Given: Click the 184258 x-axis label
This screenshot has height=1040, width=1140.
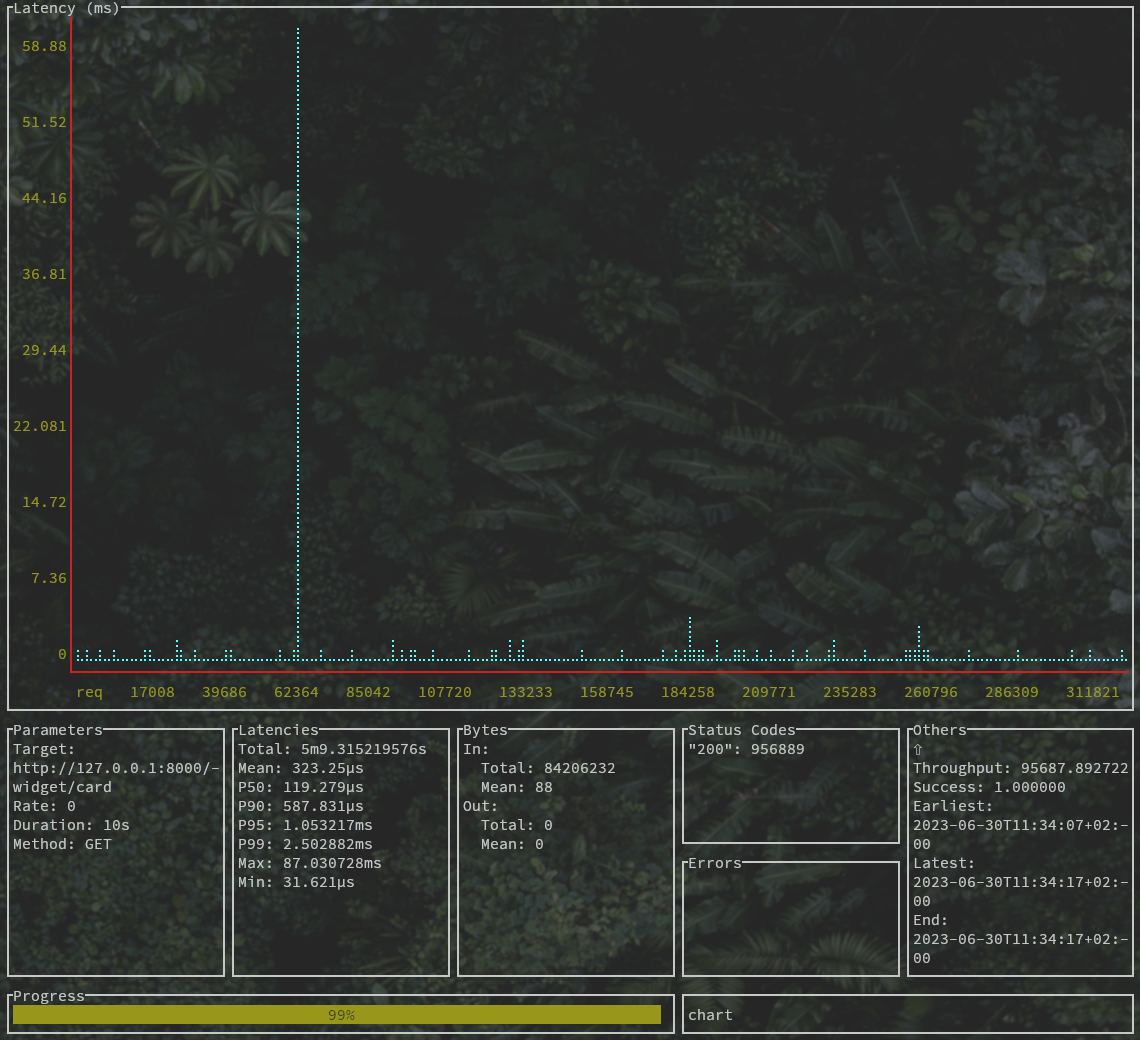Looking at the screenshot, I should click(x=688, y=692).
